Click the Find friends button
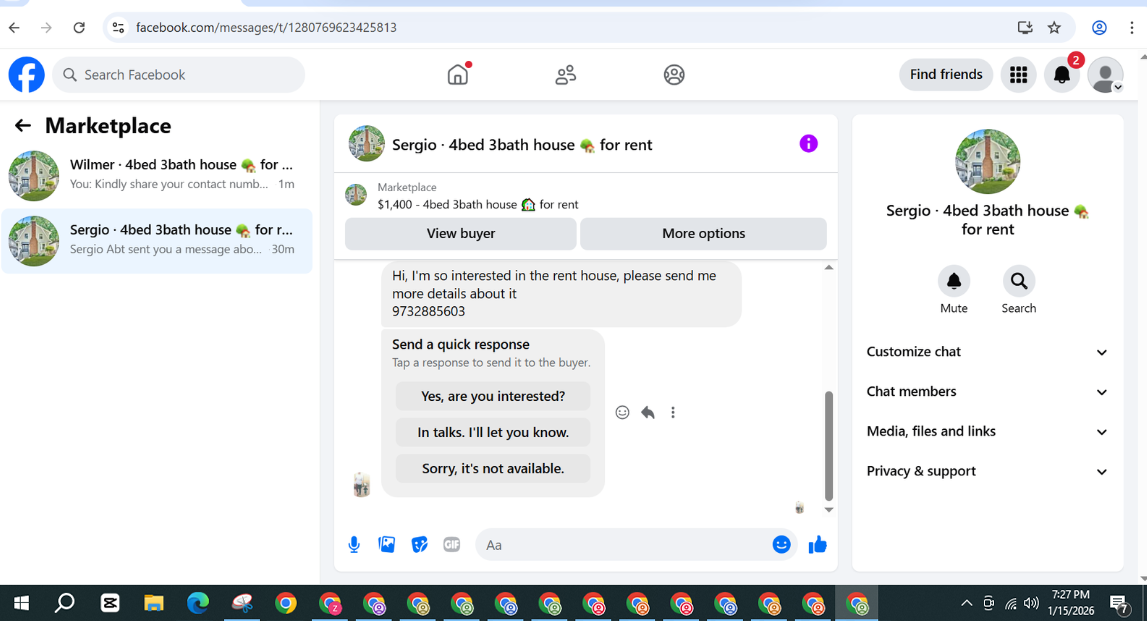The image size is (1147, 621). [x=946, y=75]
